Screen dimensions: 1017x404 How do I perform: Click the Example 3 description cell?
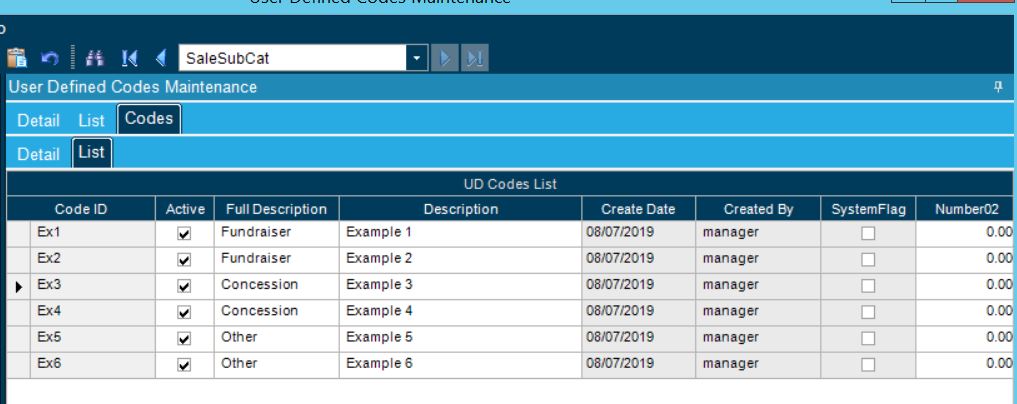click(461, 286)
